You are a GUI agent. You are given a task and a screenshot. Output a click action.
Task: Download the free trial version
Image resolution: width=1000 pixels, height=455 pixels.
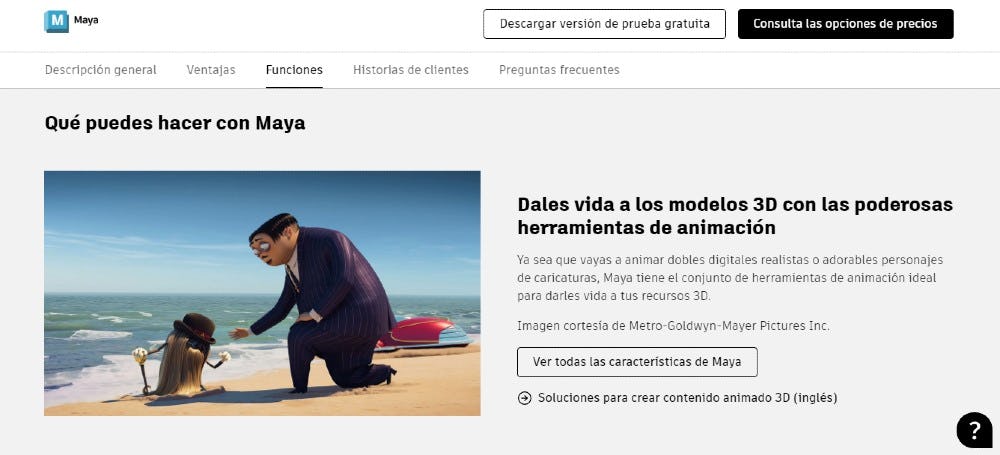[604, 24]
